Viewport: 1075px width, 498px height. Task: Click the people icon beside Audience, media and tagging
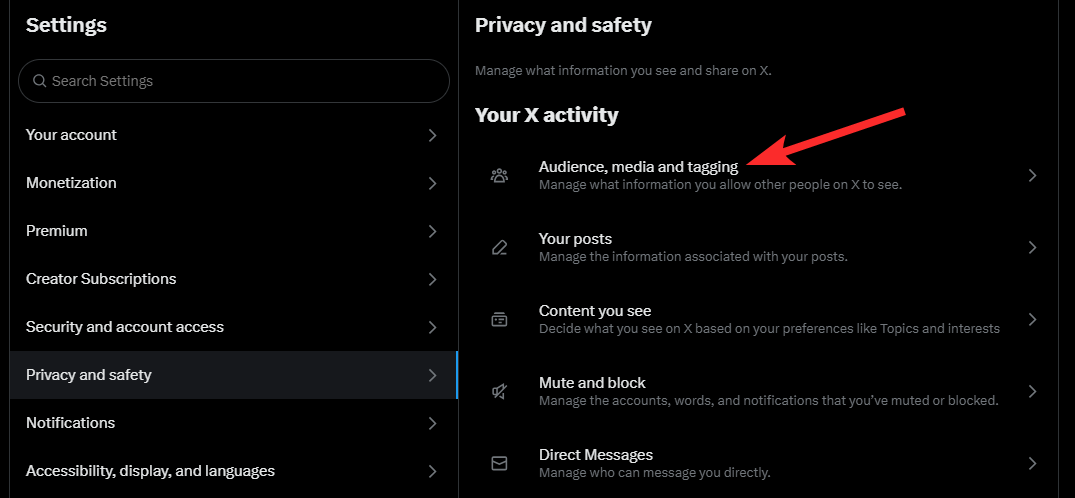499,176
